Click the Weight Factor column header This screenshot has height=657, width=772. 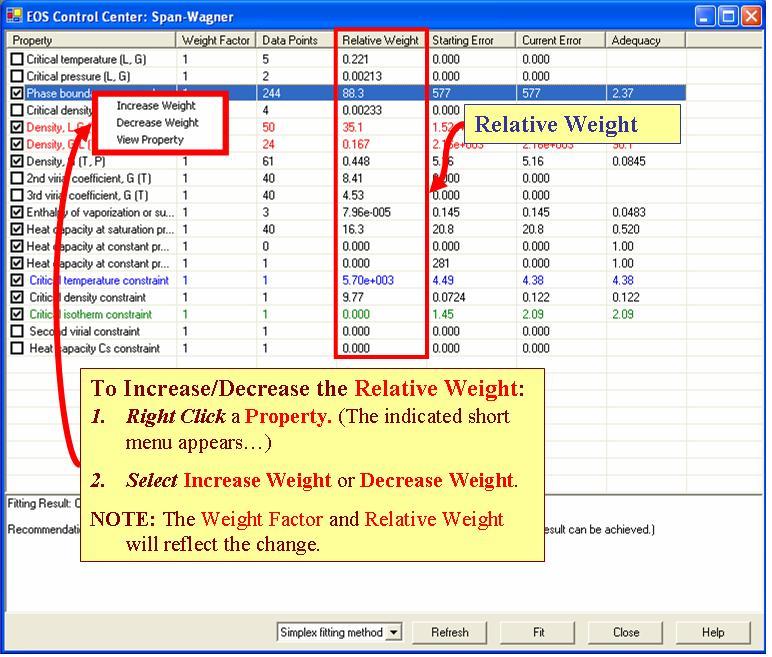click(216, 40)
